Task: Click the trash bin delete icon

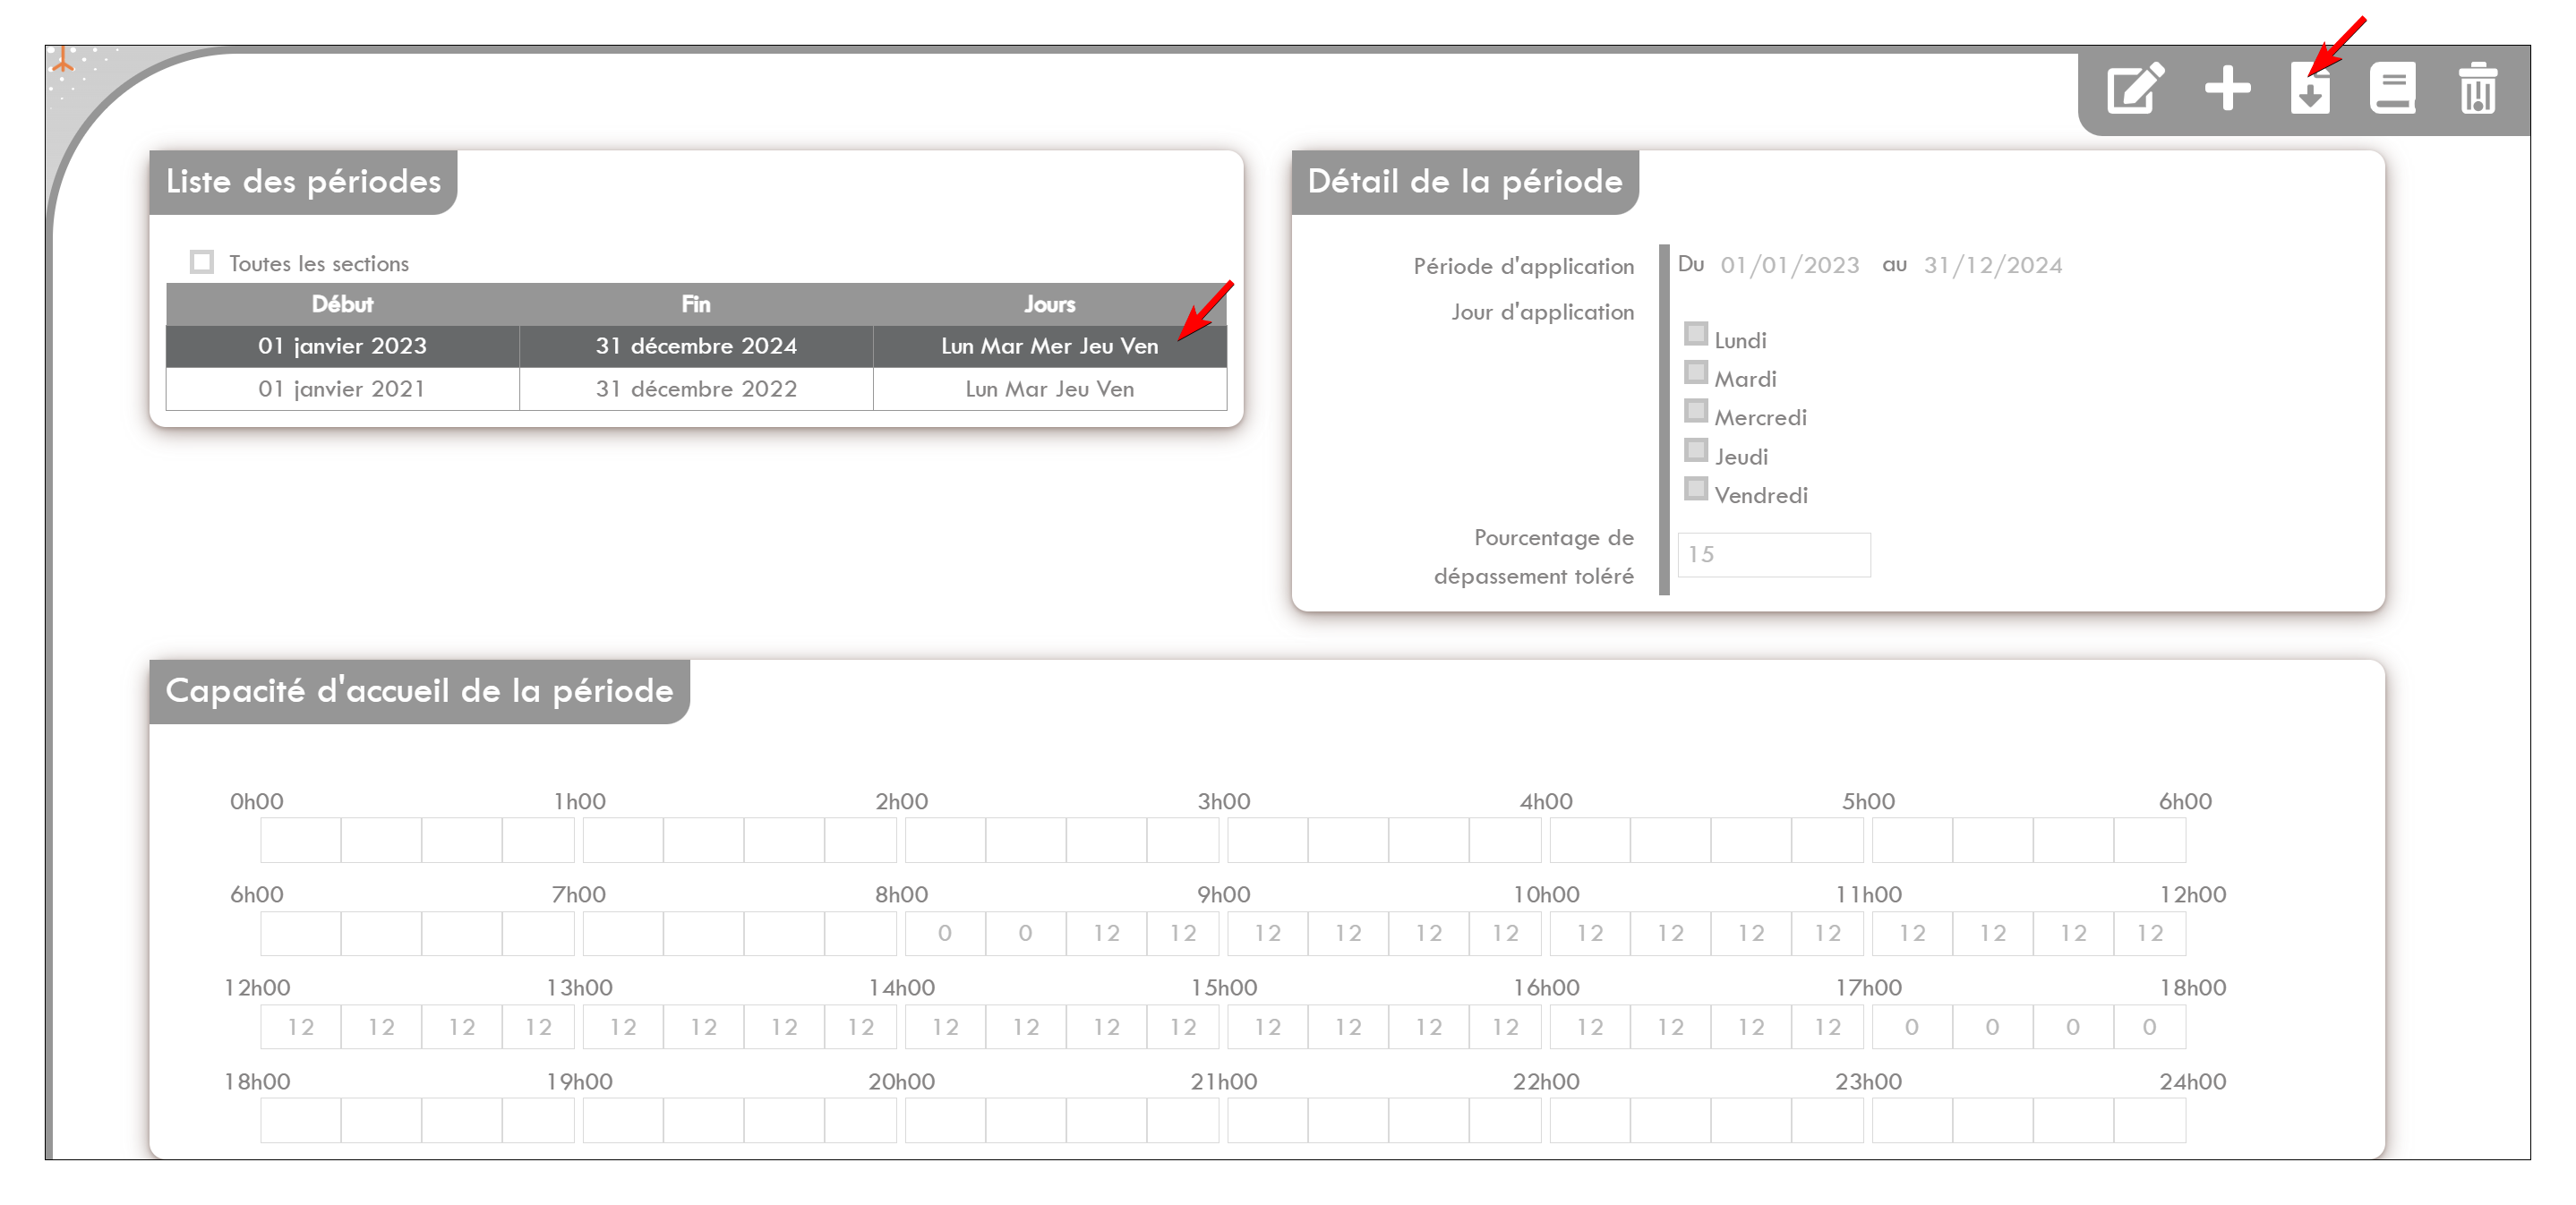Action: pyautogui.click(x=2478, y=89)
